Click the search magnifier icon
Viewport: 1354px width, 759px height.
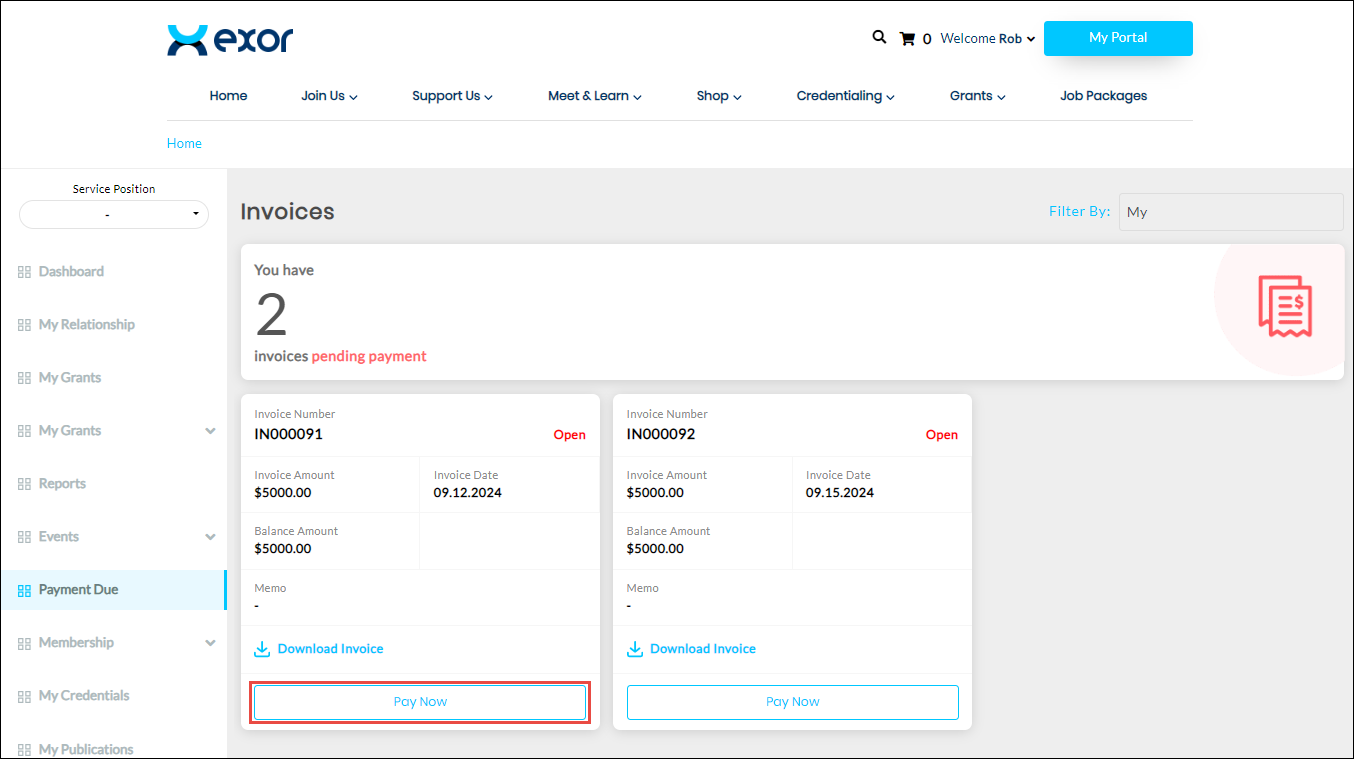pos(879,37)
